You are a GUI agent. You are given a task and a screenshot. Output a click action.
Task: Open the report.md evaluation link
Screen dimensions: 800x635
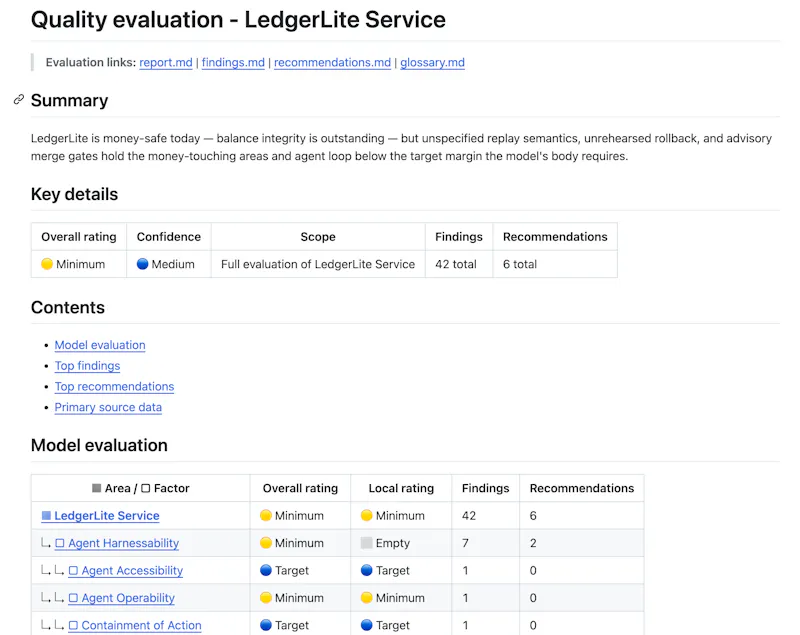coord(166,63)
